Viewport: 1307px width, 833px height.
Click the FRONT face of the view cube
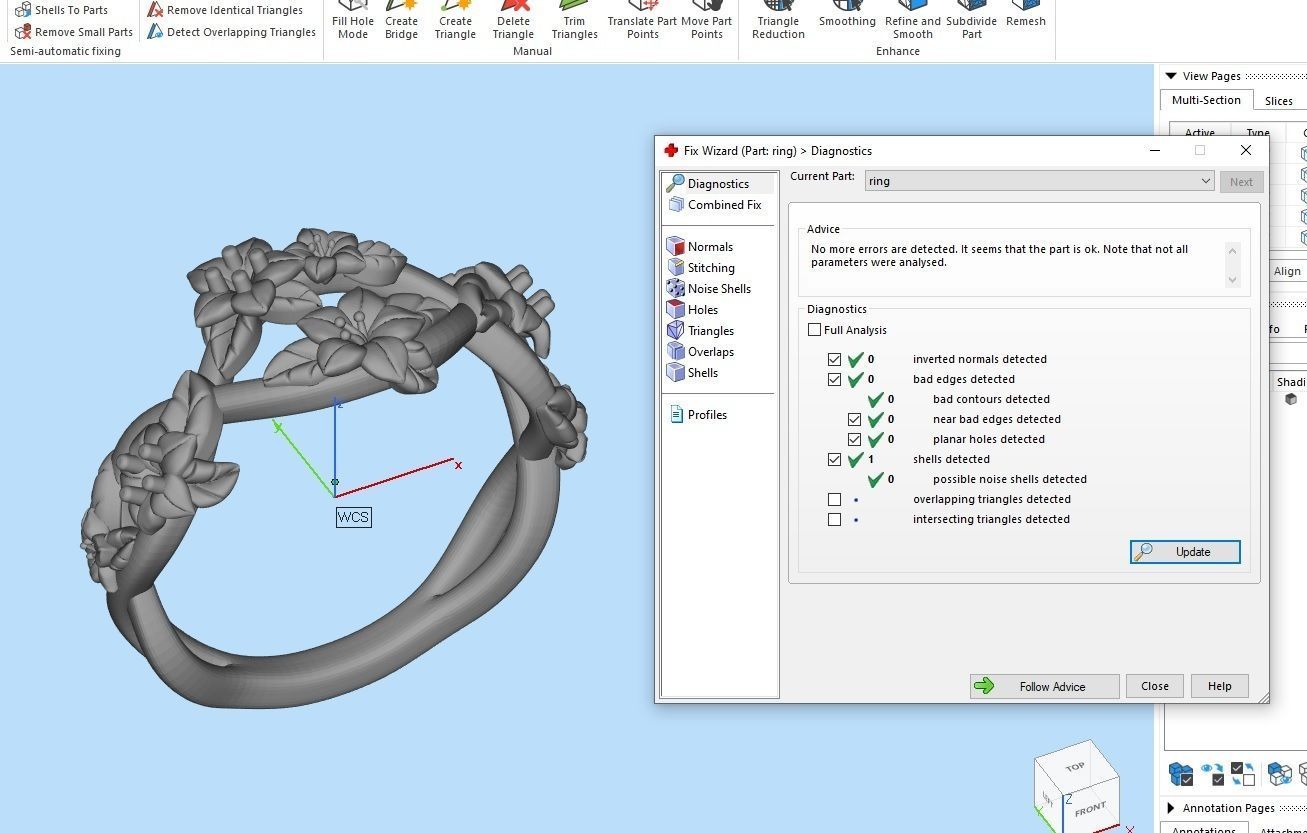1089,809
